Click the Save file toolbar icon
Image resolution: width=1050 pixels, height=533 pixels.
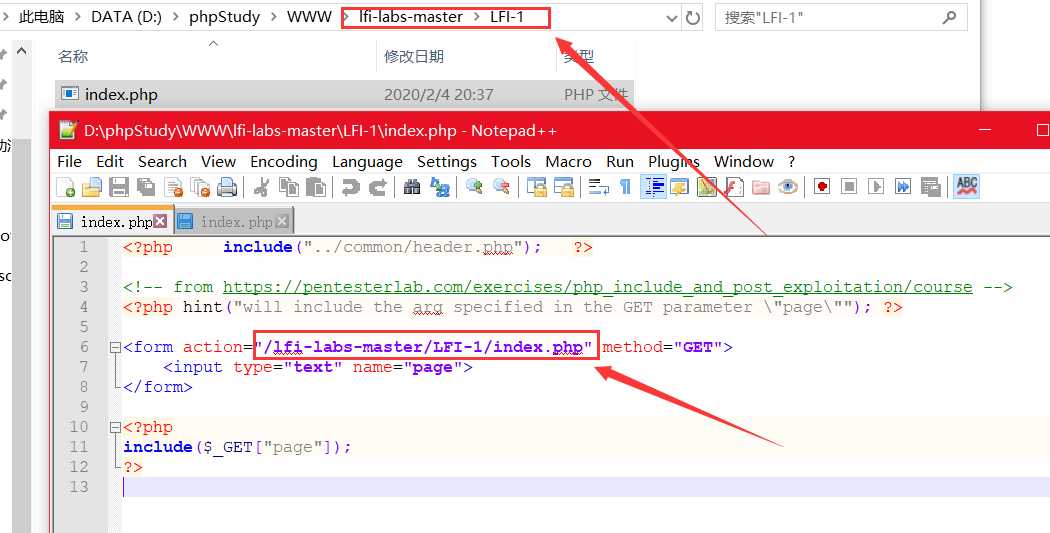click(118, 187)
